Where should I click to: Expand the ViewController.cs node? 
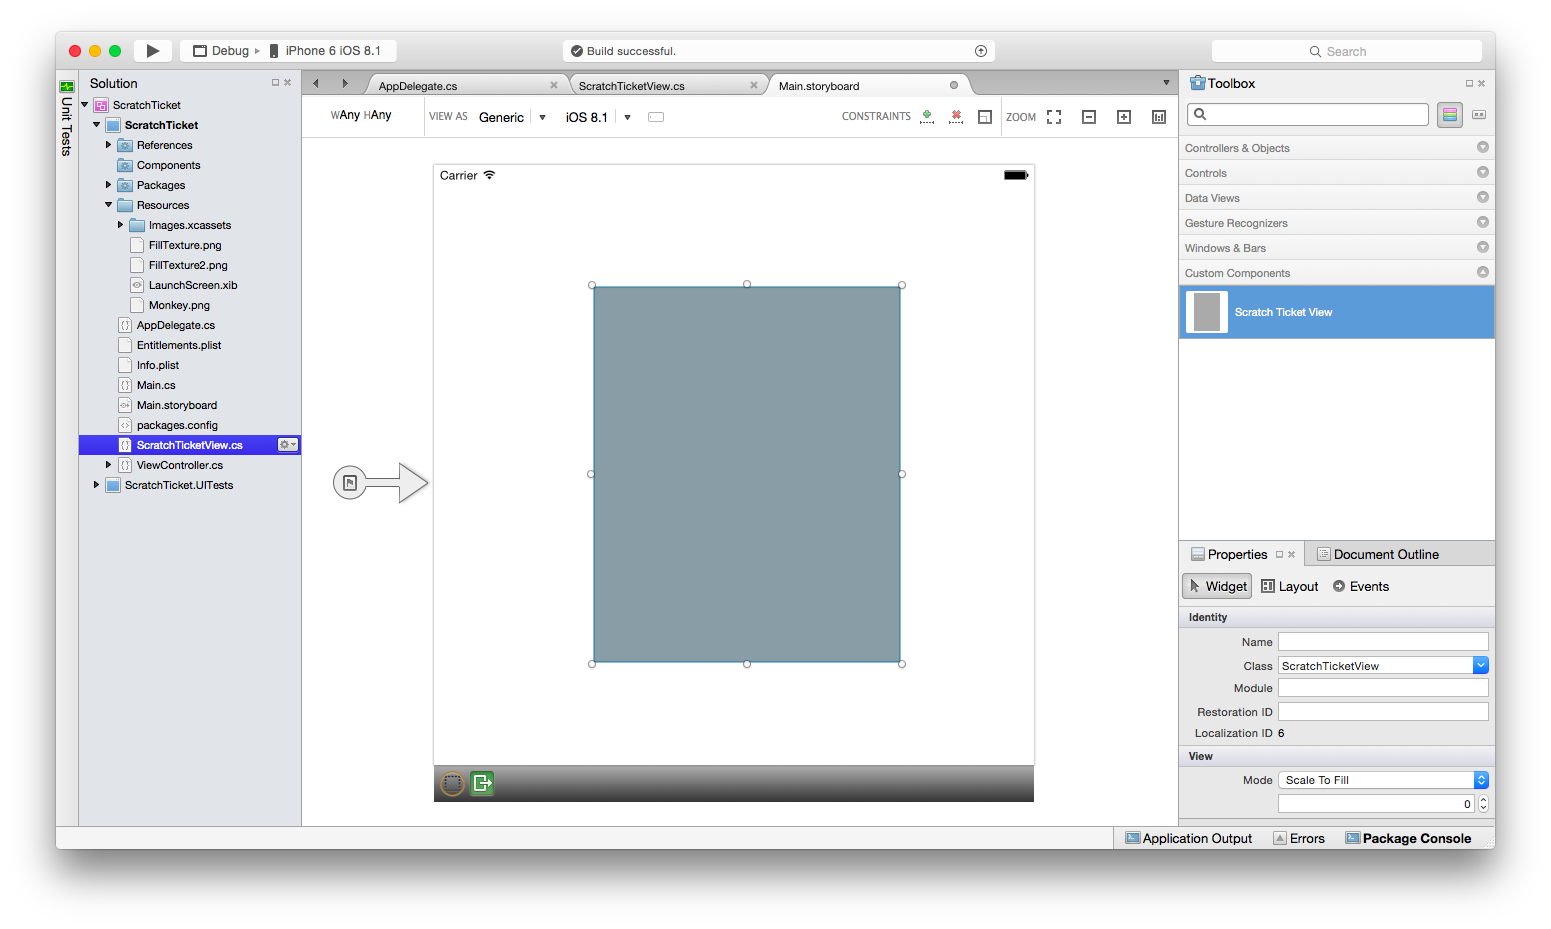click(x=109, y=465)
